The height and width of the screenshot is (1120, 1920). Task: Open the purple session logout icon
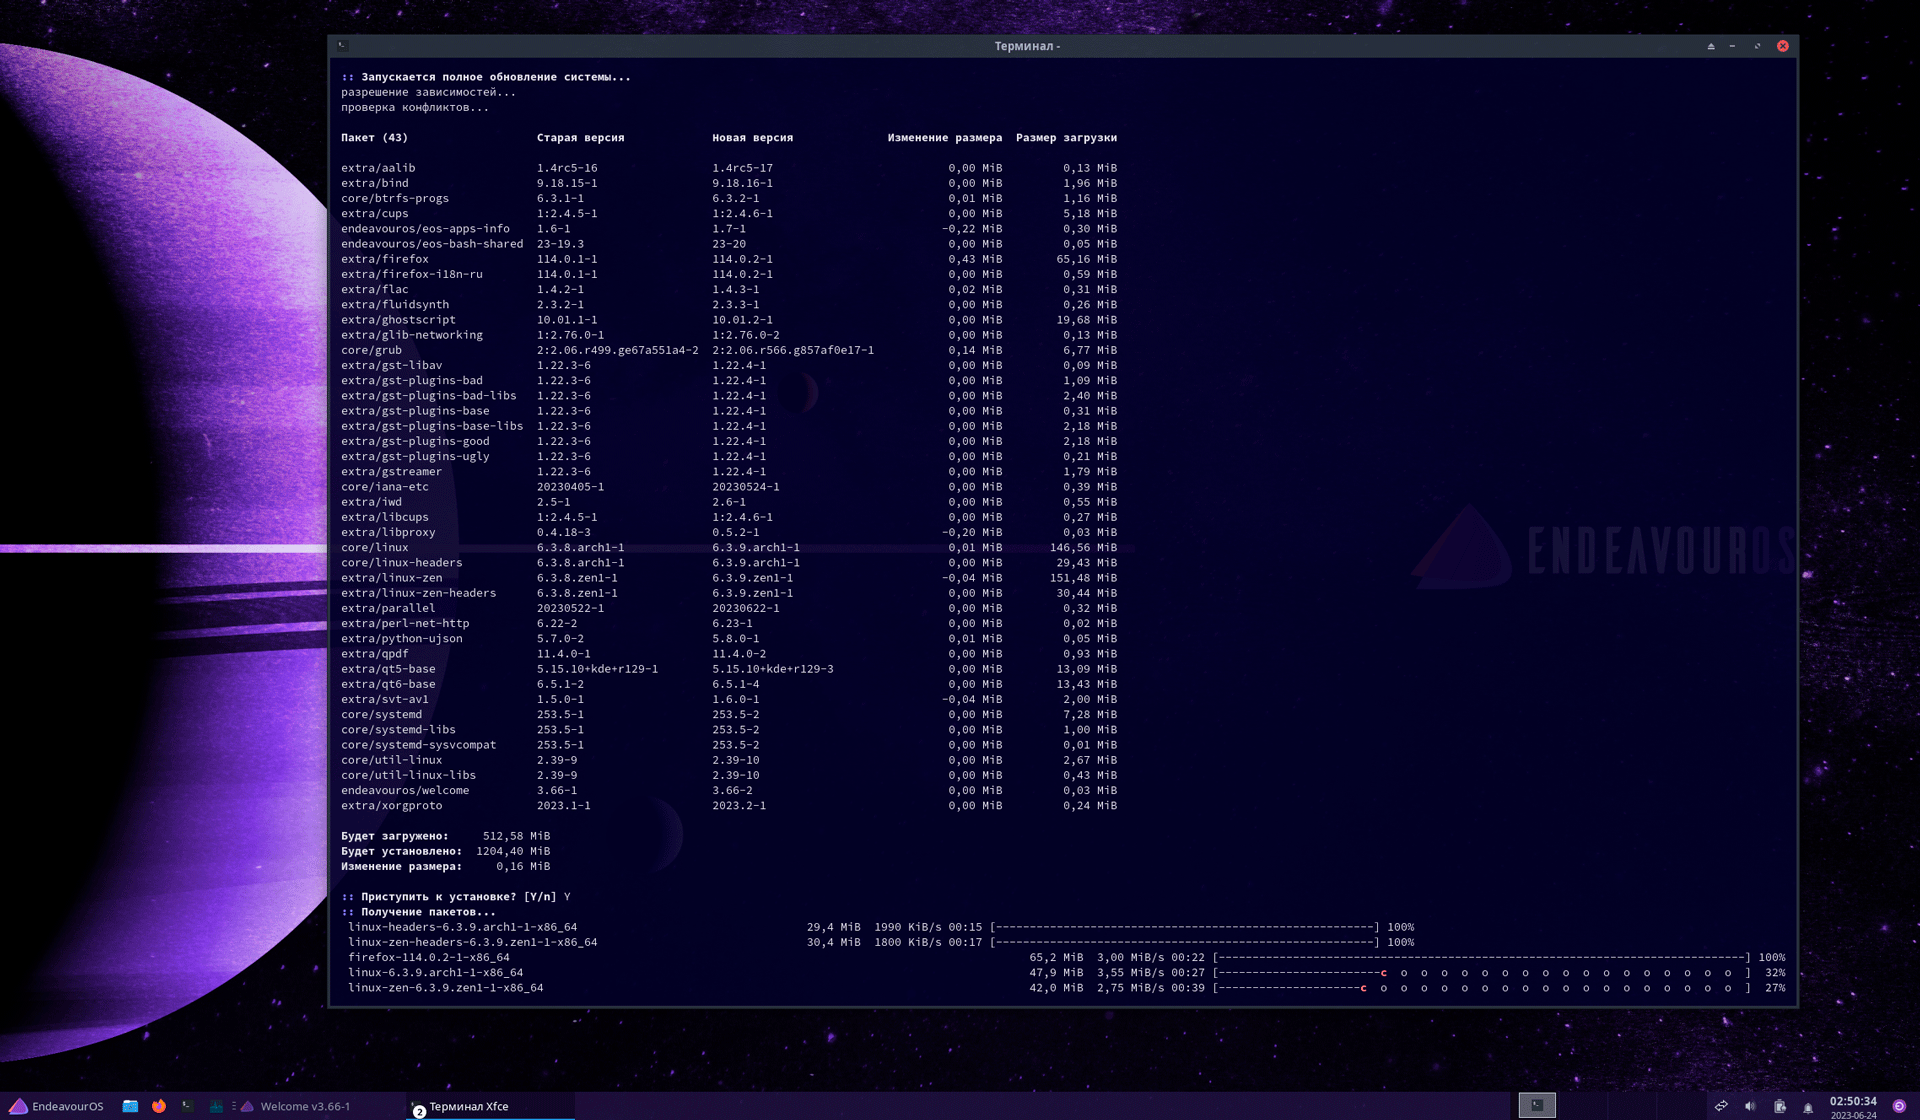tap(1899, 1106)
